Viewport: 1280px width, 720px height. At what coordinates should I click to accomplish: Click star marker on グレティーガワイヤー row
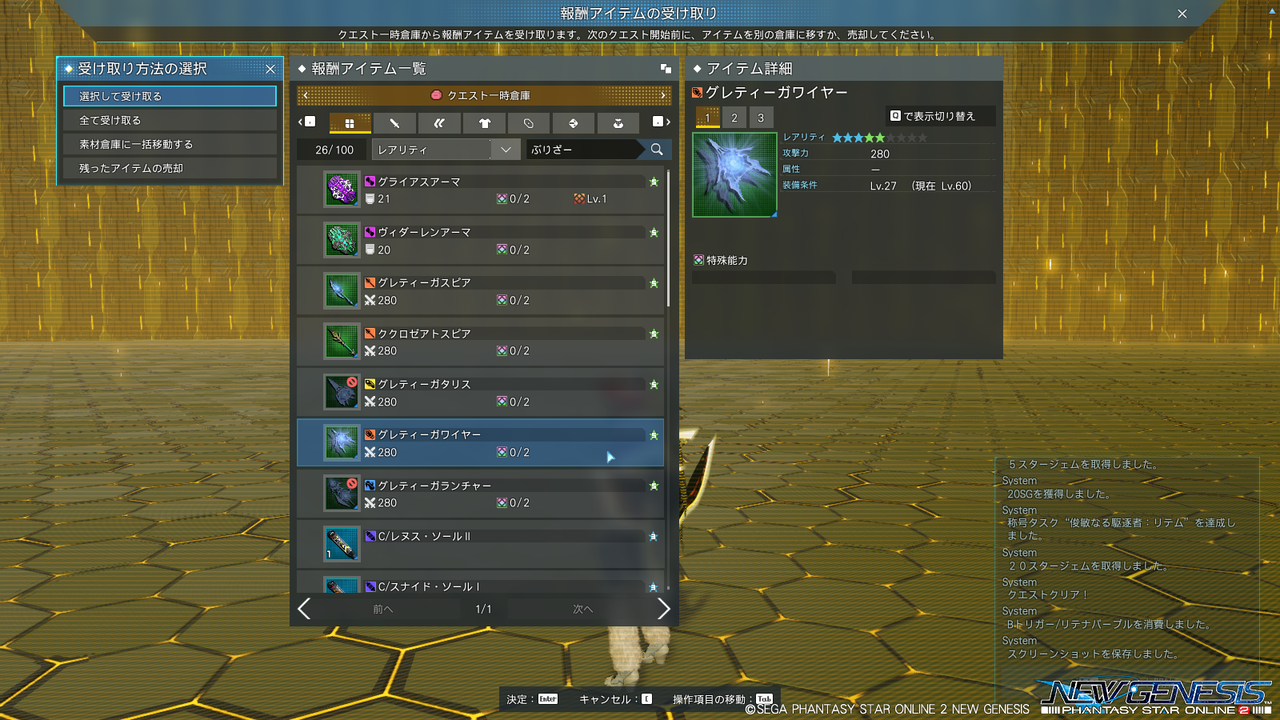(654, 435)
